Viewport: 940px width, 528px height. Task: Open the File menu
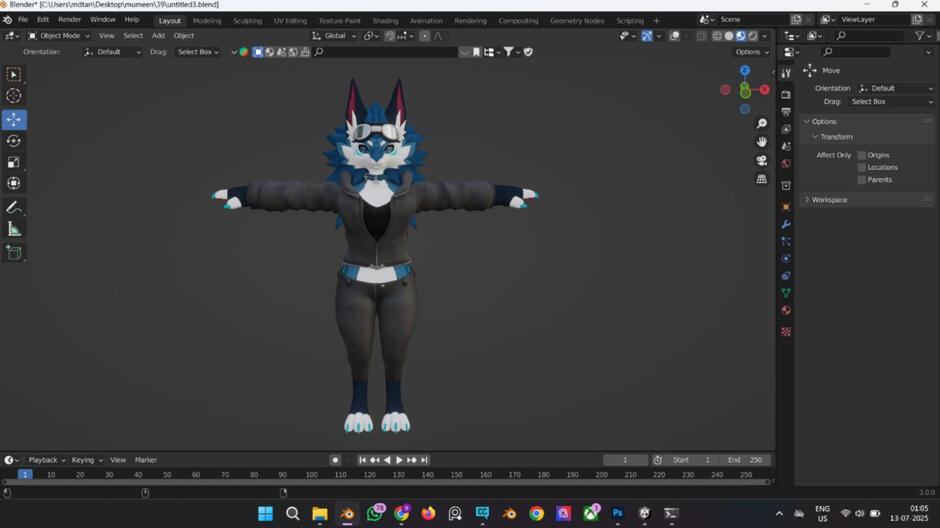23,20
